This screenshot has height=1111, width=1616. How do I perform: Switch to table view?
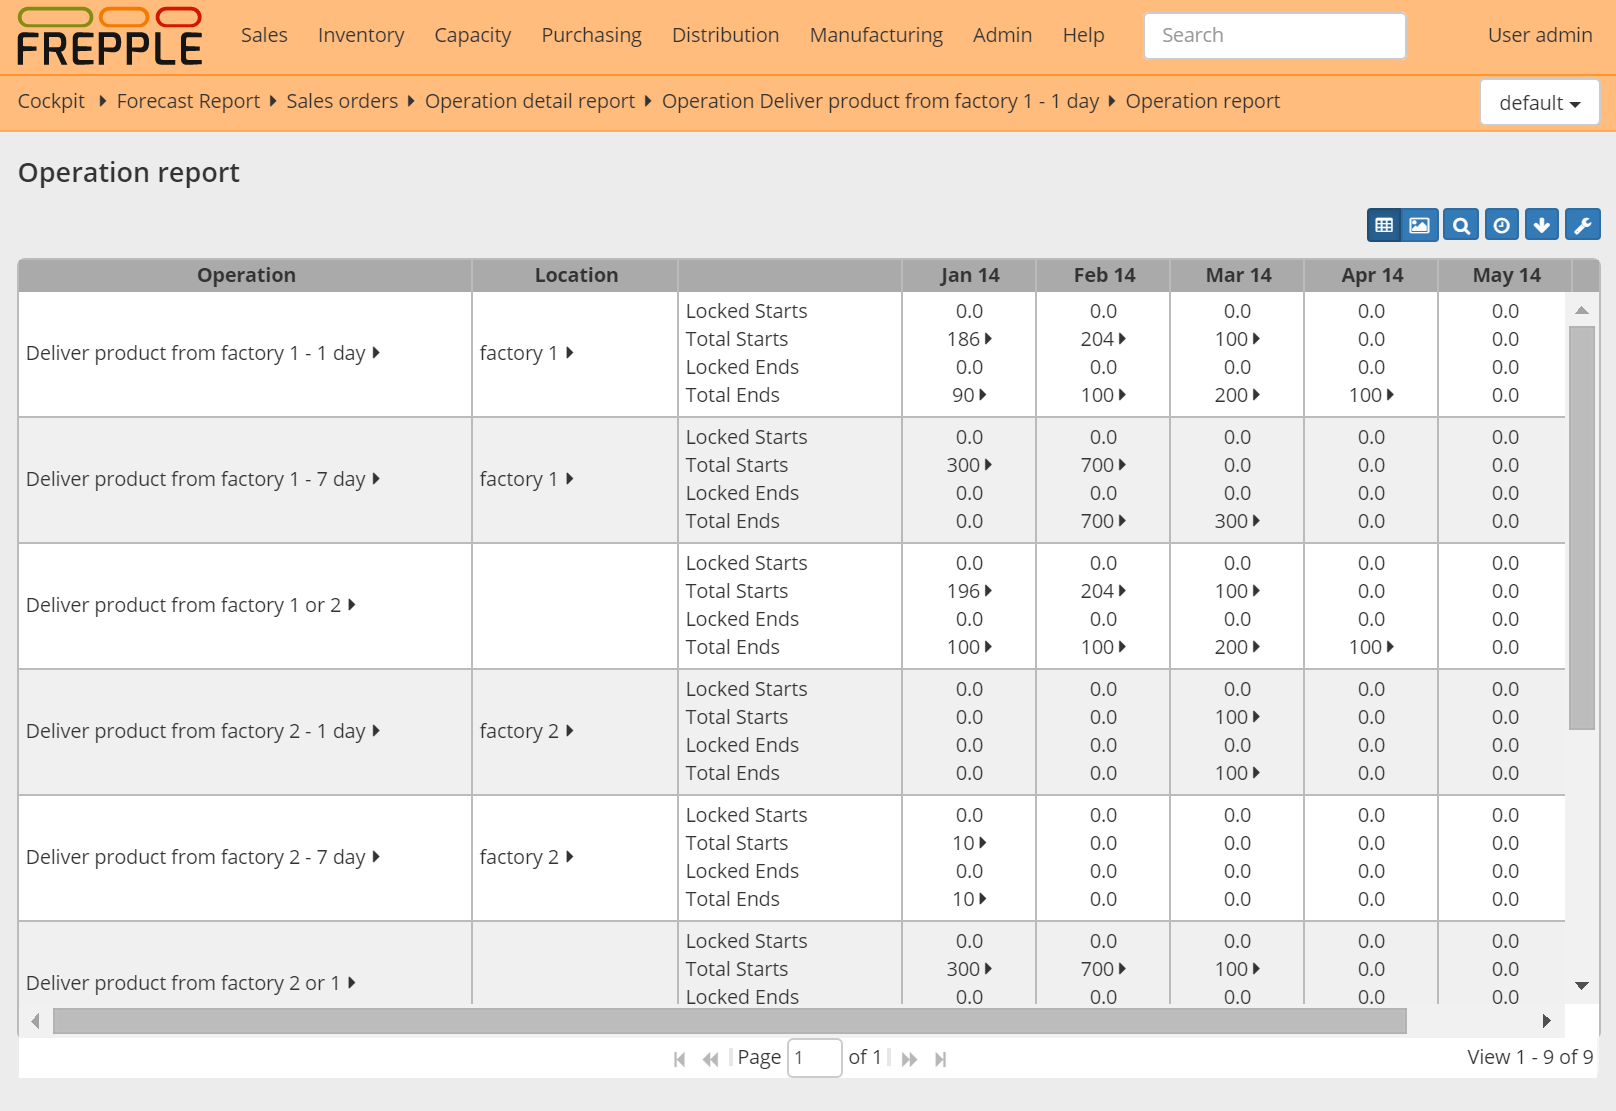(x=1383, y=225)
